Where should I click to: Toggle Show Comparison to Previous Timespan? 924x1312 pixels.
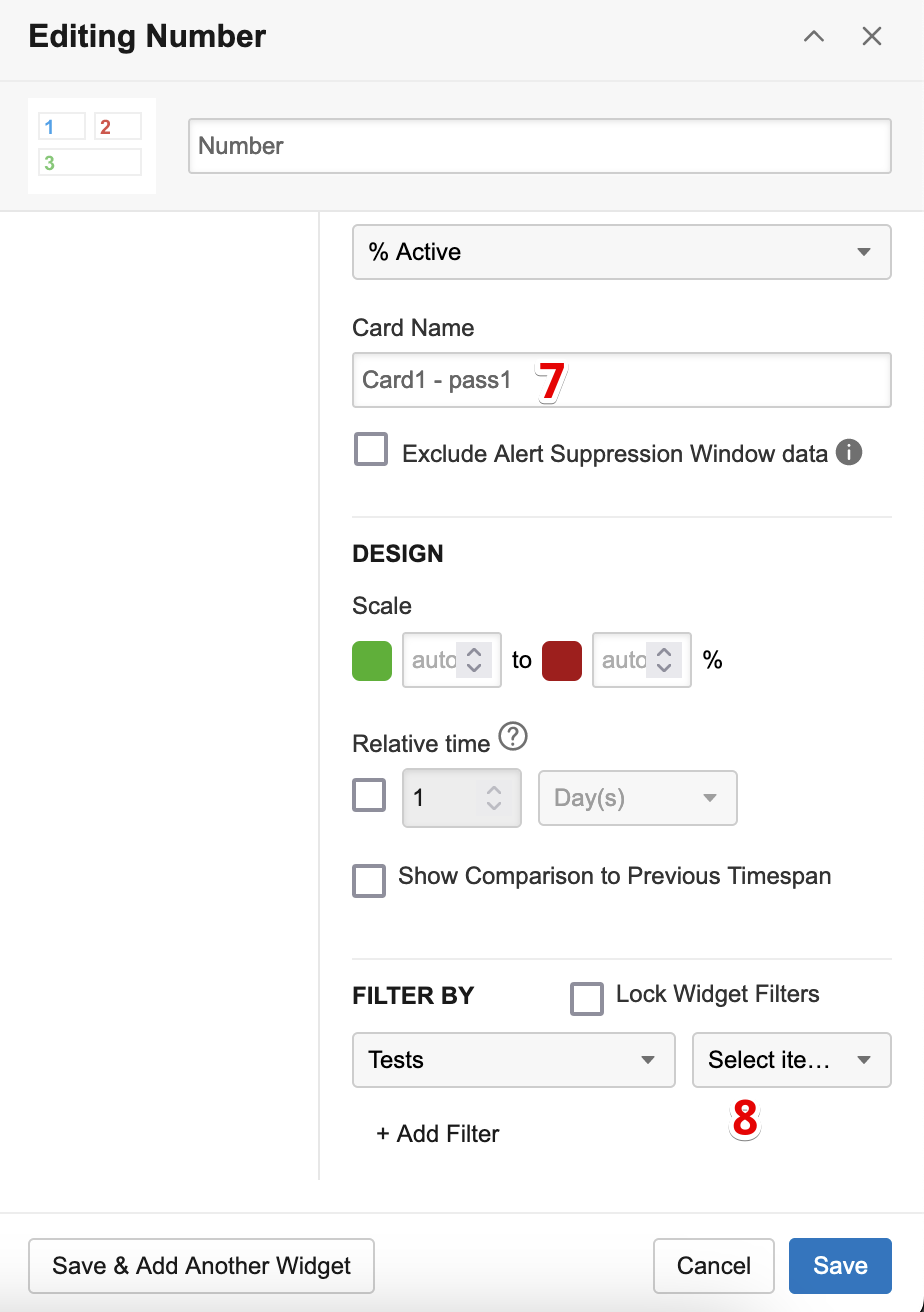click(x=369, y=881)
